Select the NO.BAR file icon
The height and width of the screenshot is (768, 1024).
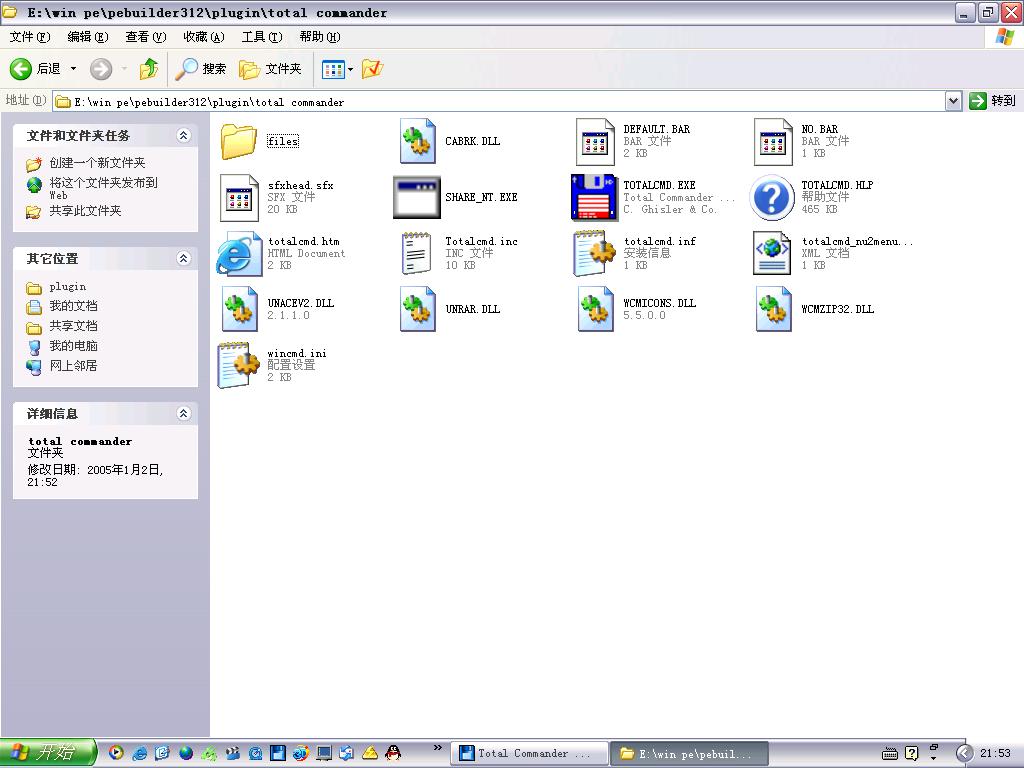click(x=773, y=142)
